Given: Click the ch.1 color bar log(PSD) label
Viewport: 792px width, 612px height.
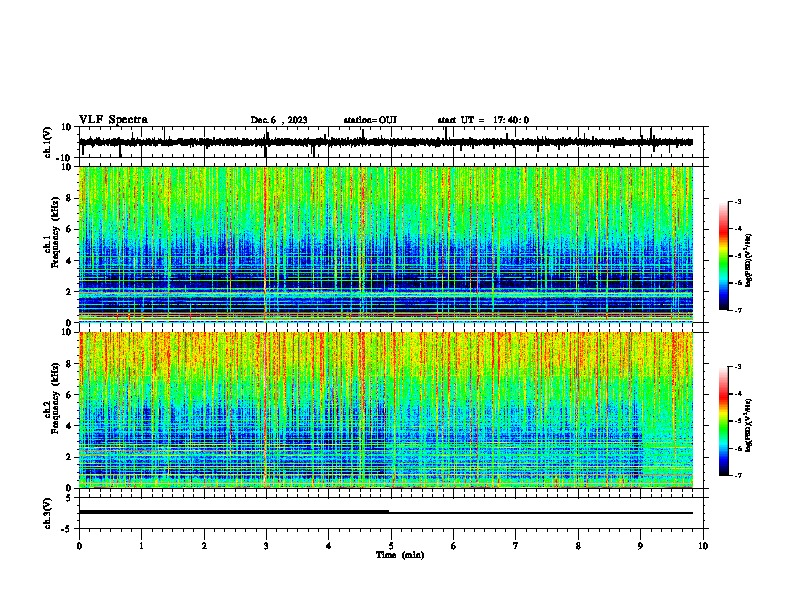Looking at the screenshot, I should click(x=749, y=260).
